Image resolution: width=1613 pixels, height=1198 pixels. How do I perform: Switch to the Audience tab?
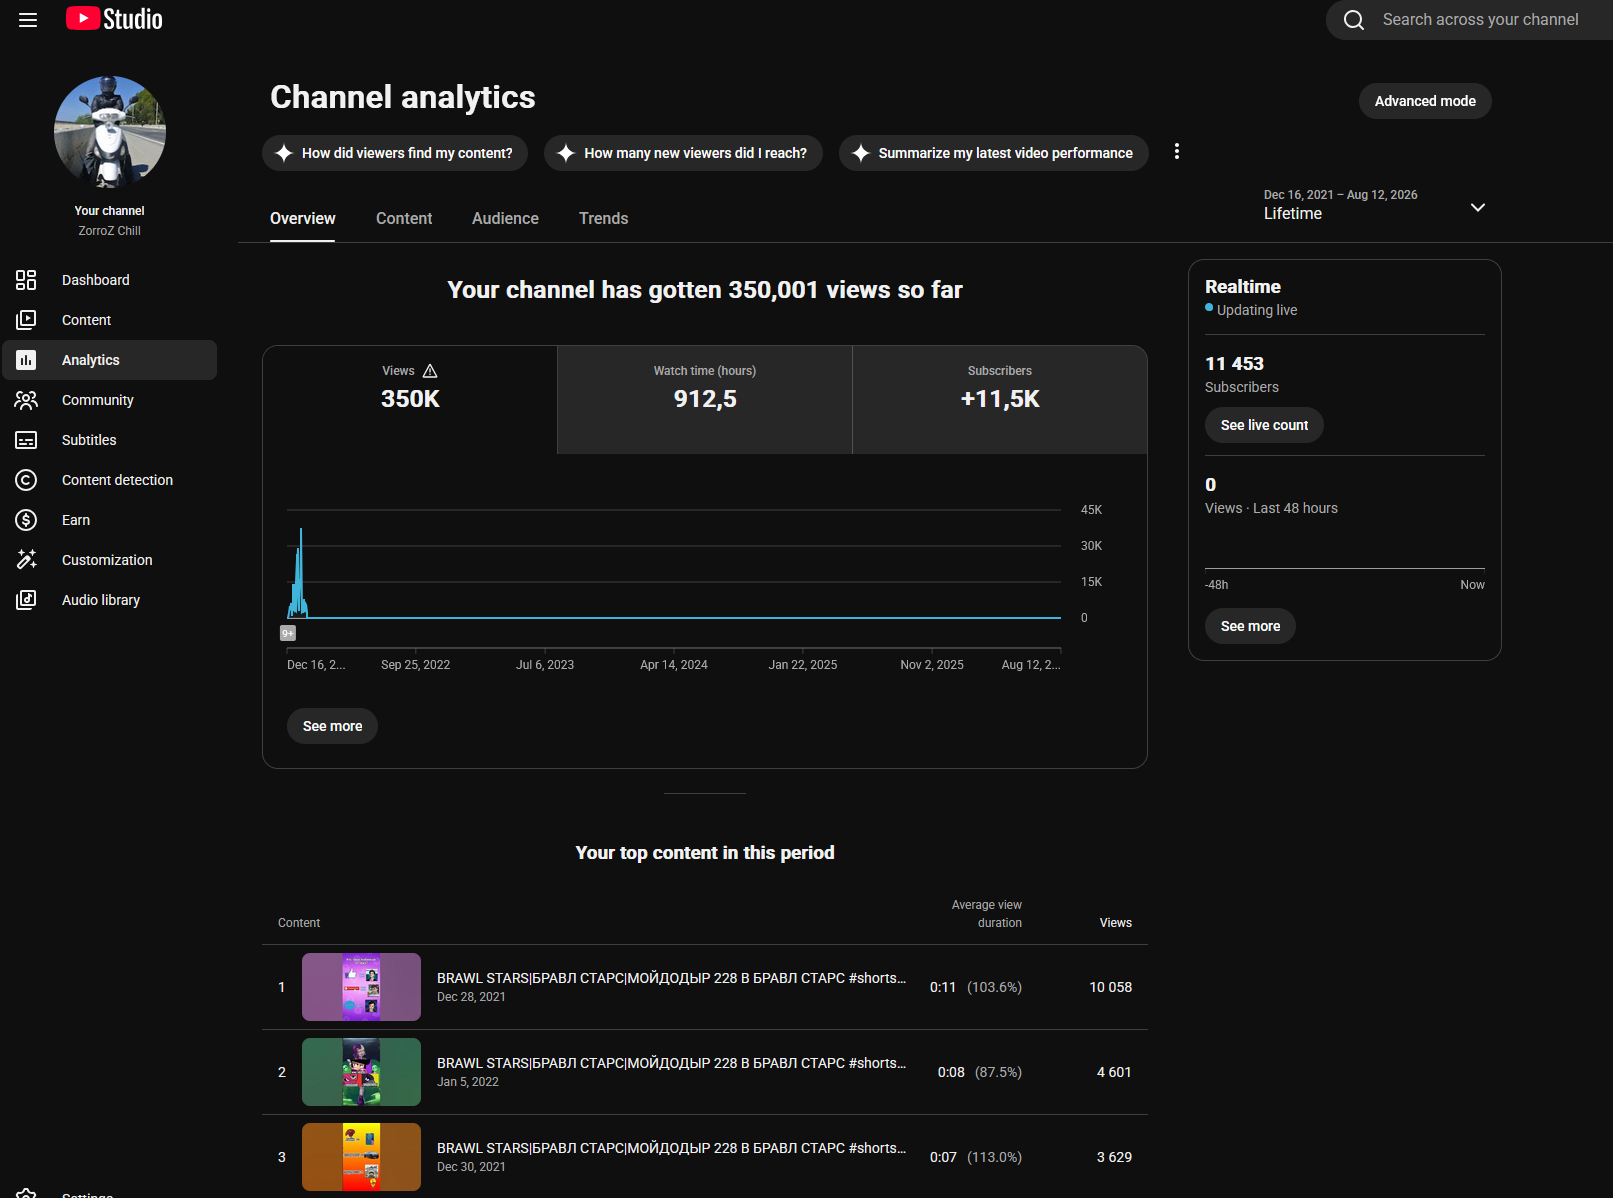[505, 218]
